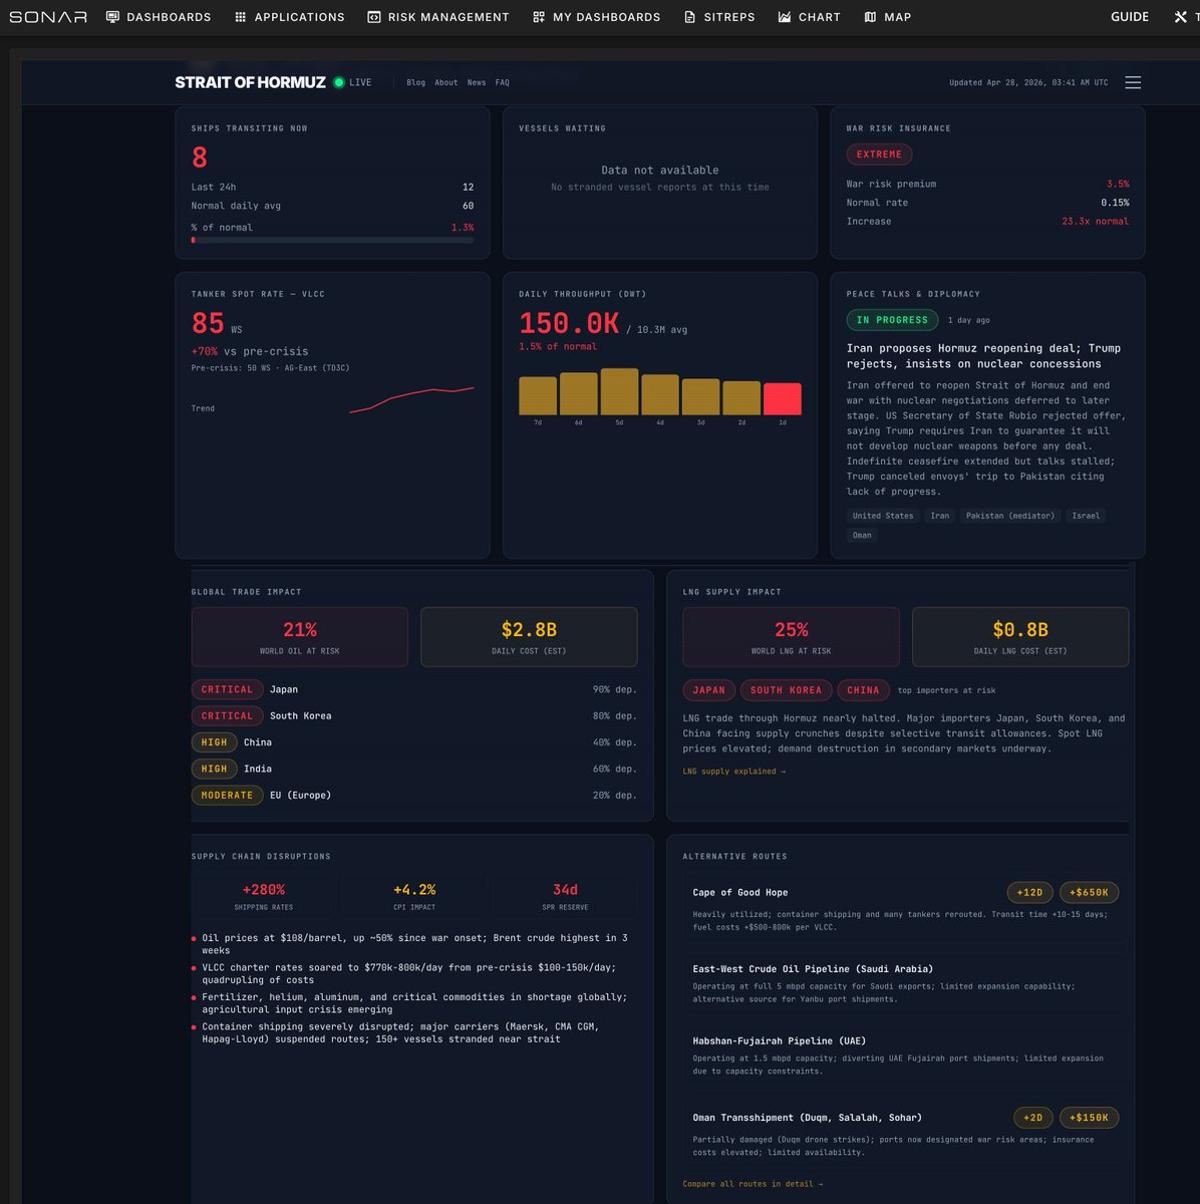Open the Map icon
The height and width of the screenshot is (1204, 1200).
(869, 16)
